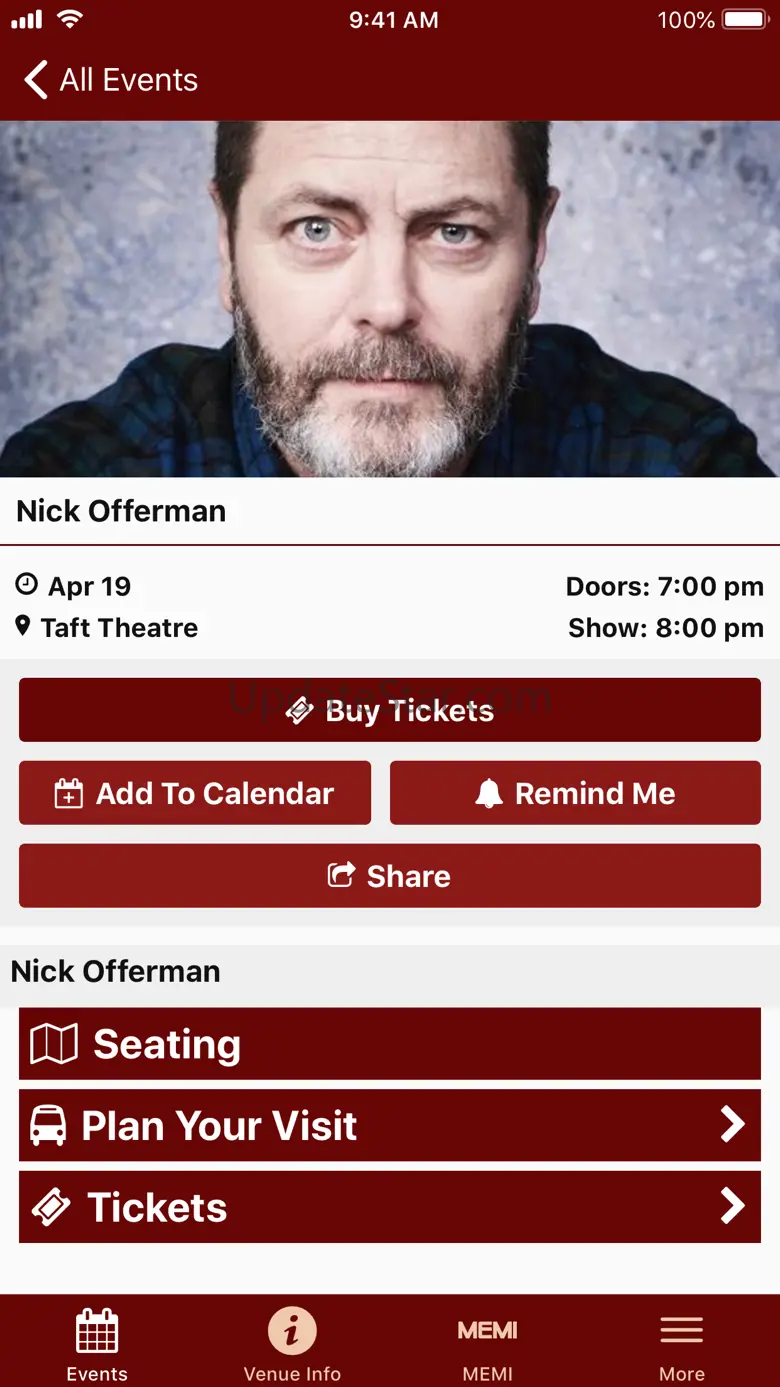Expand Plan Your Visit chevron
The width and height of the screenshot is (780, 1387).
point(732,1125)
